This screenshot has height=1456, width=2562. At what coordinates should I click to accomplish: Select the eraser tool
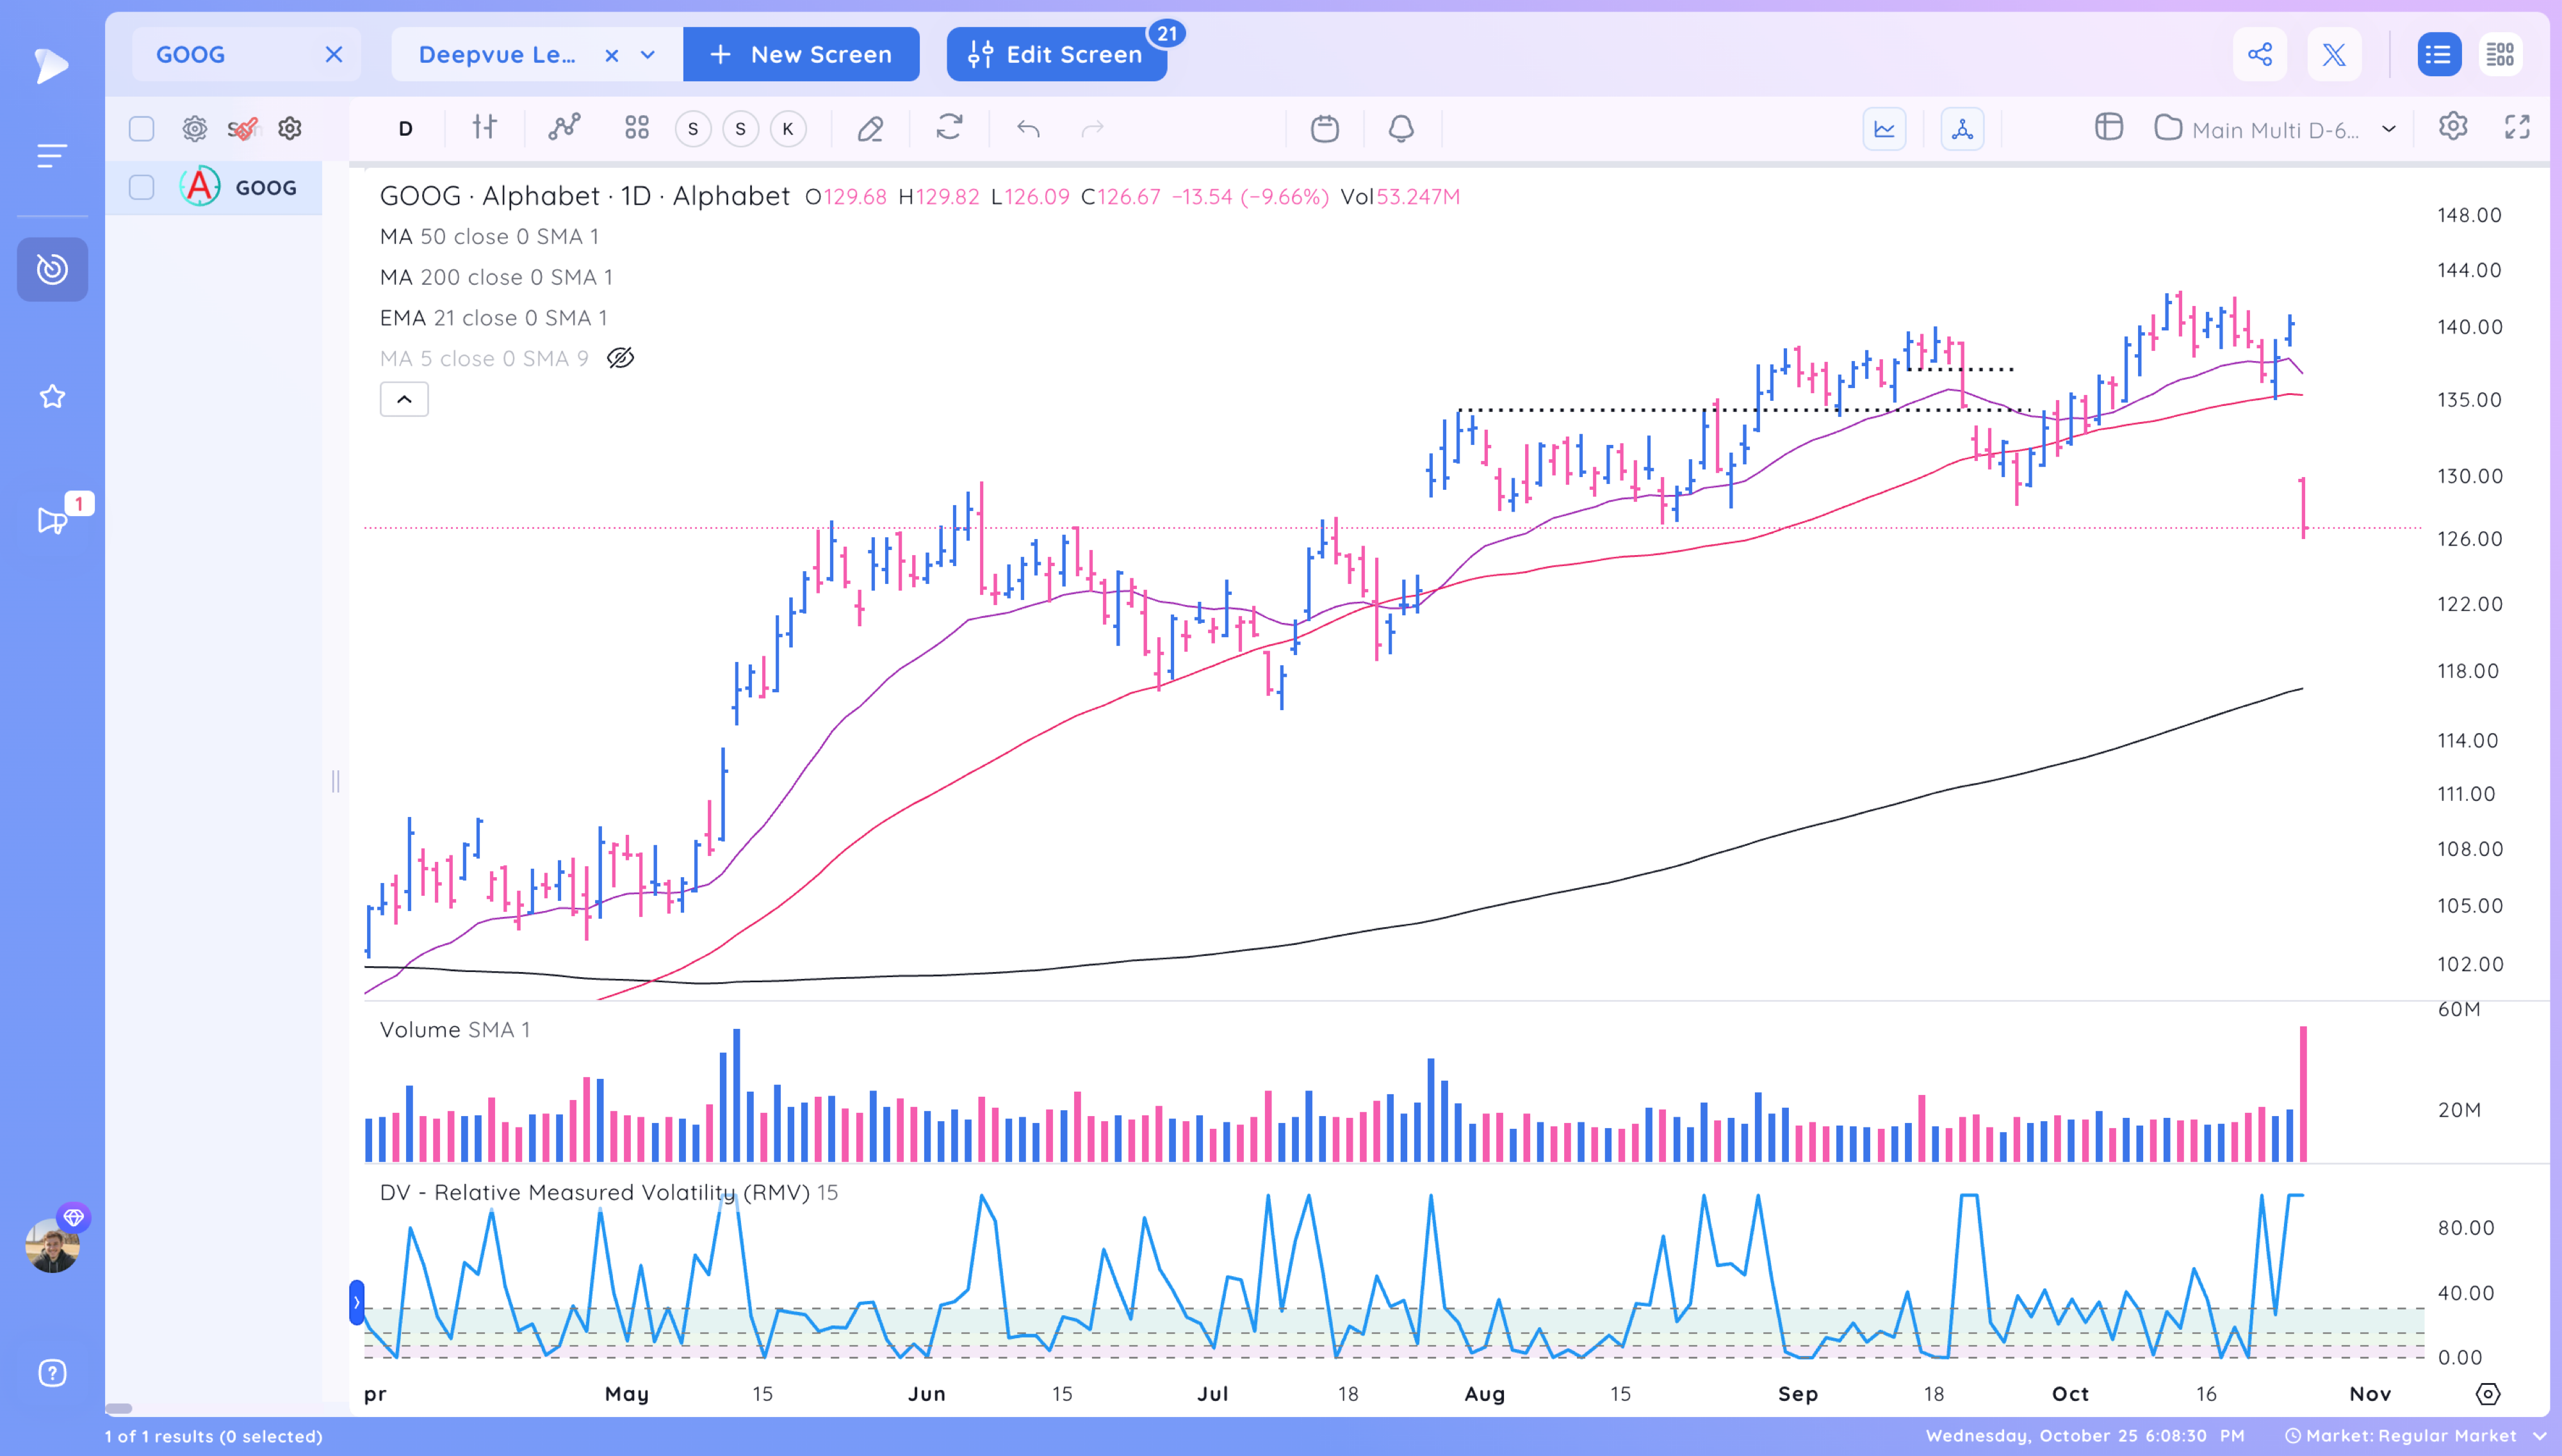click(x=870, y=129)
